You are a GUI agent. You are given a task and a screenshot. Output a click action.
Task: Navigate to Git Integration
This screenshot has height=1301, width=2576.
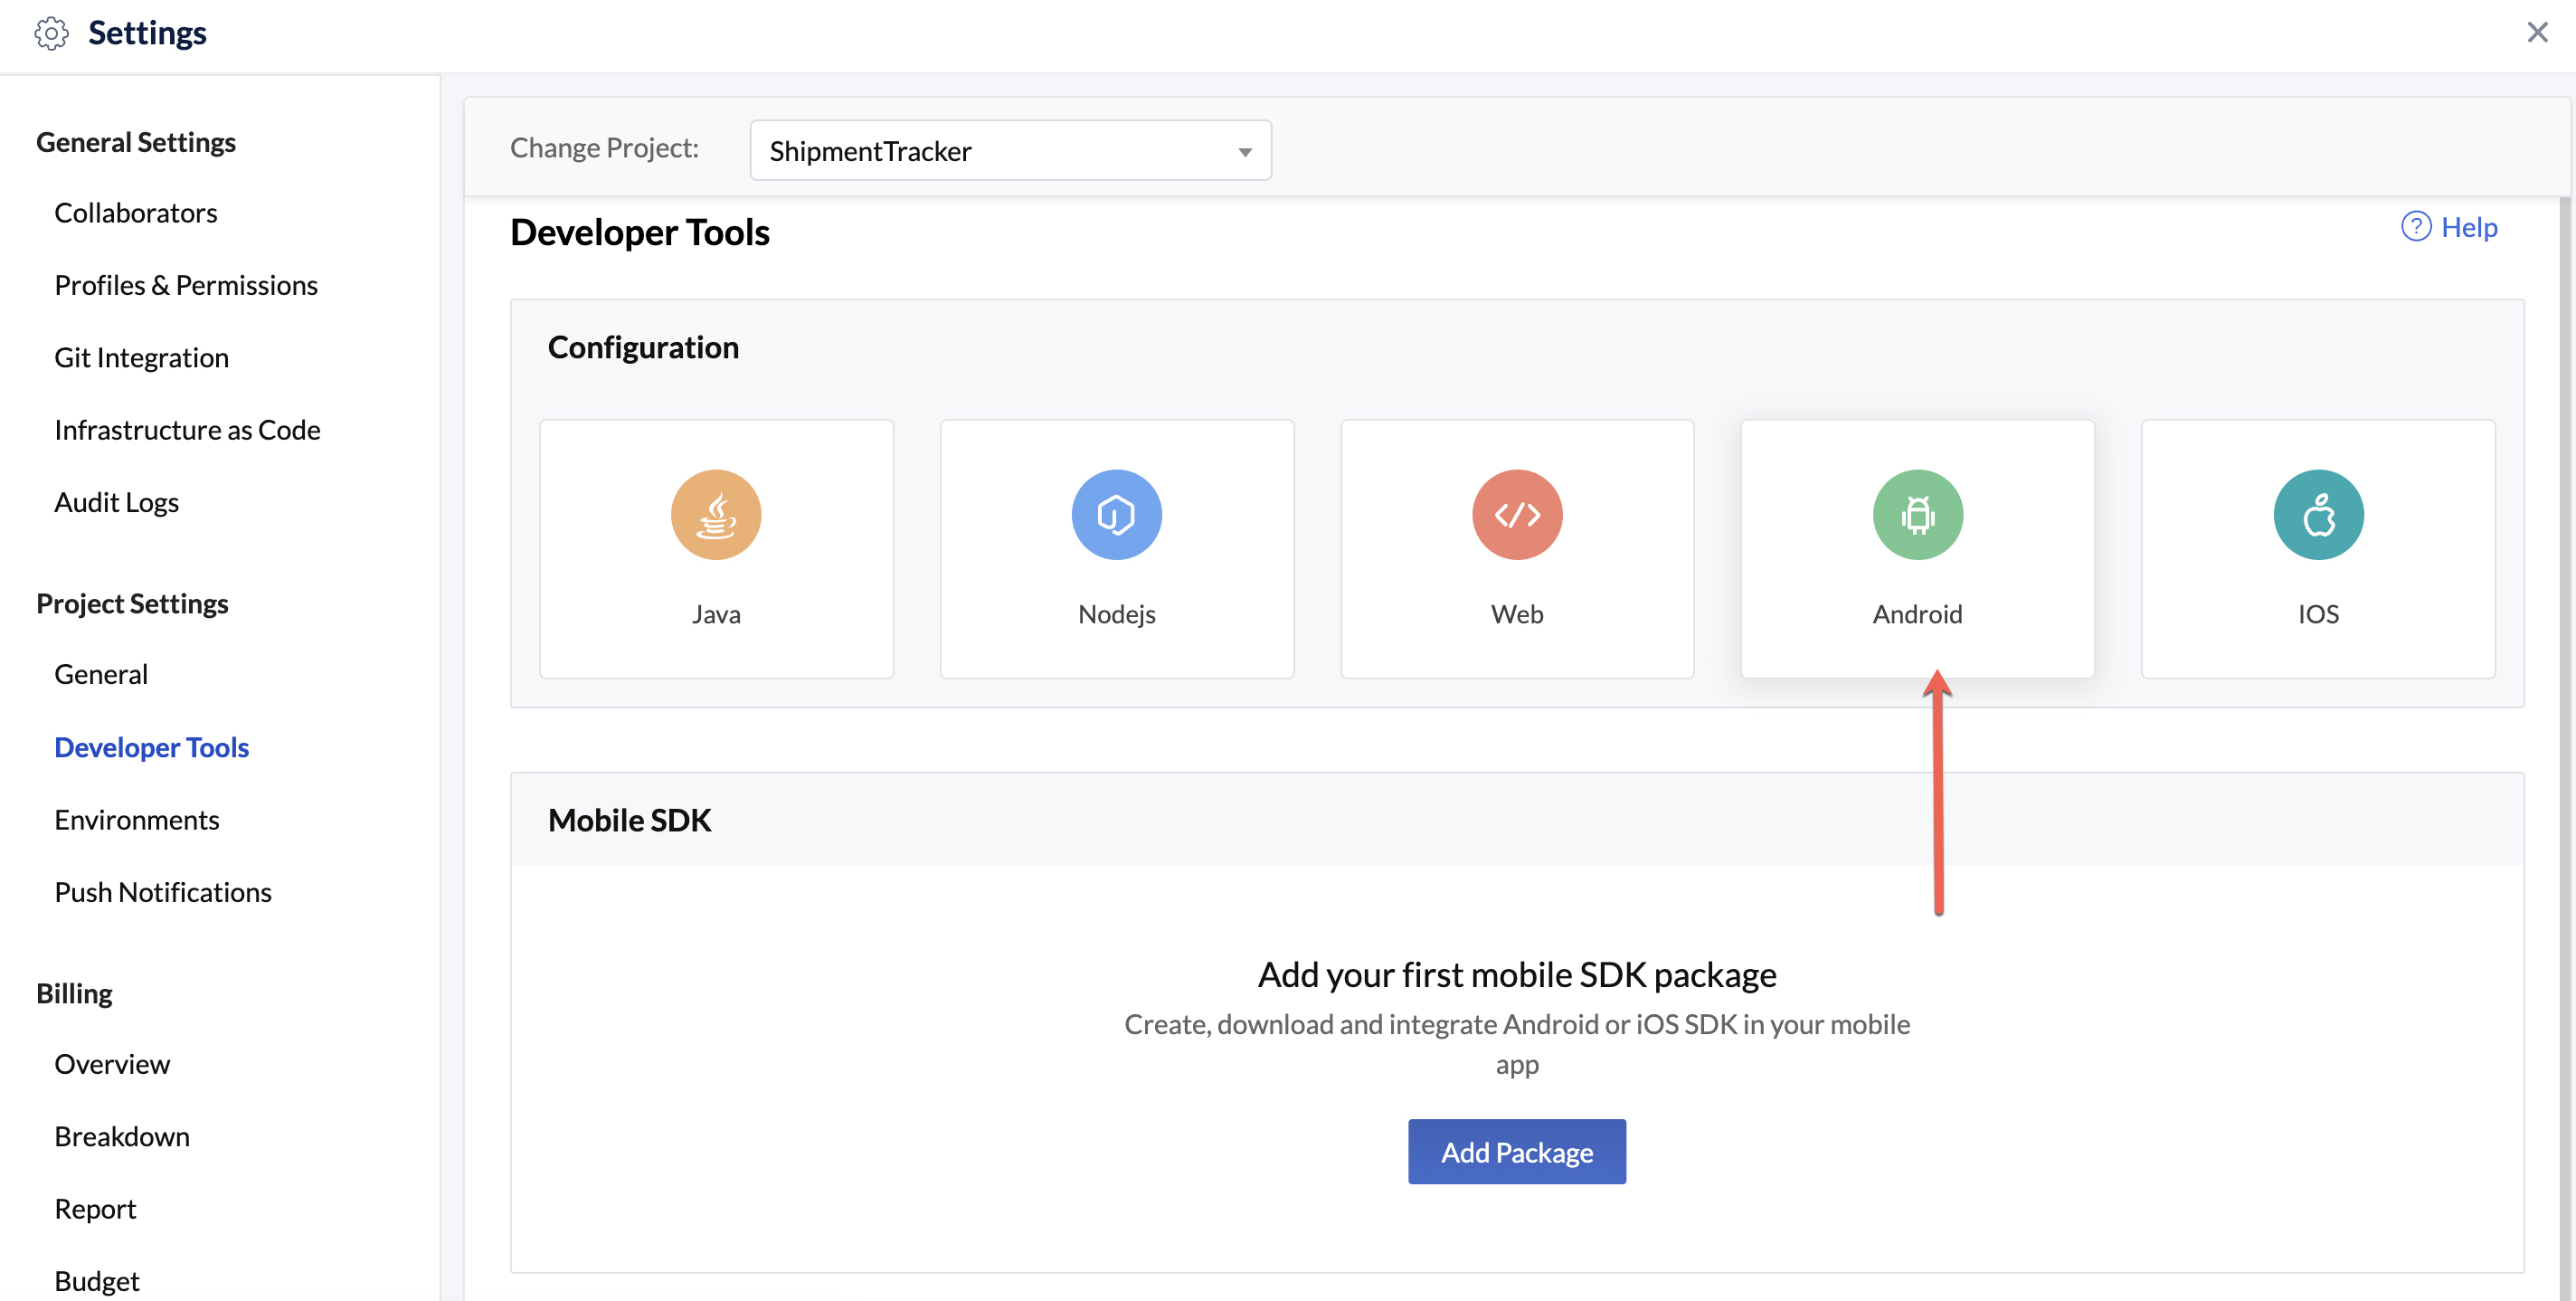click(x=141, y=357)
